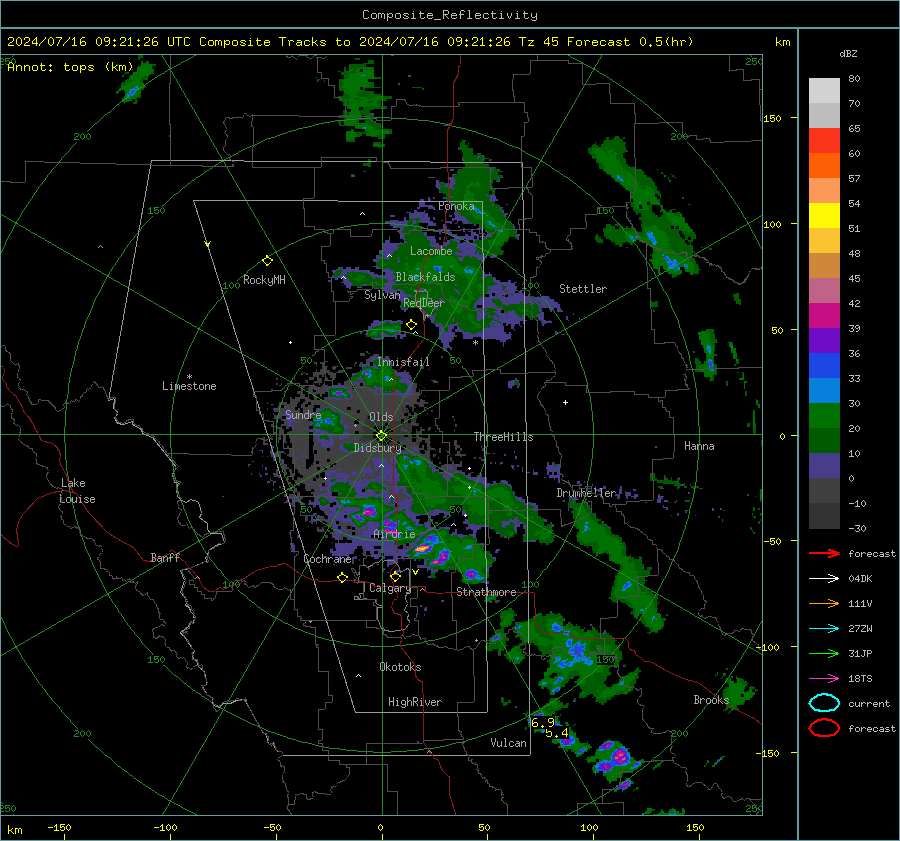Click the Airdrie city label

tap(394, 534)
